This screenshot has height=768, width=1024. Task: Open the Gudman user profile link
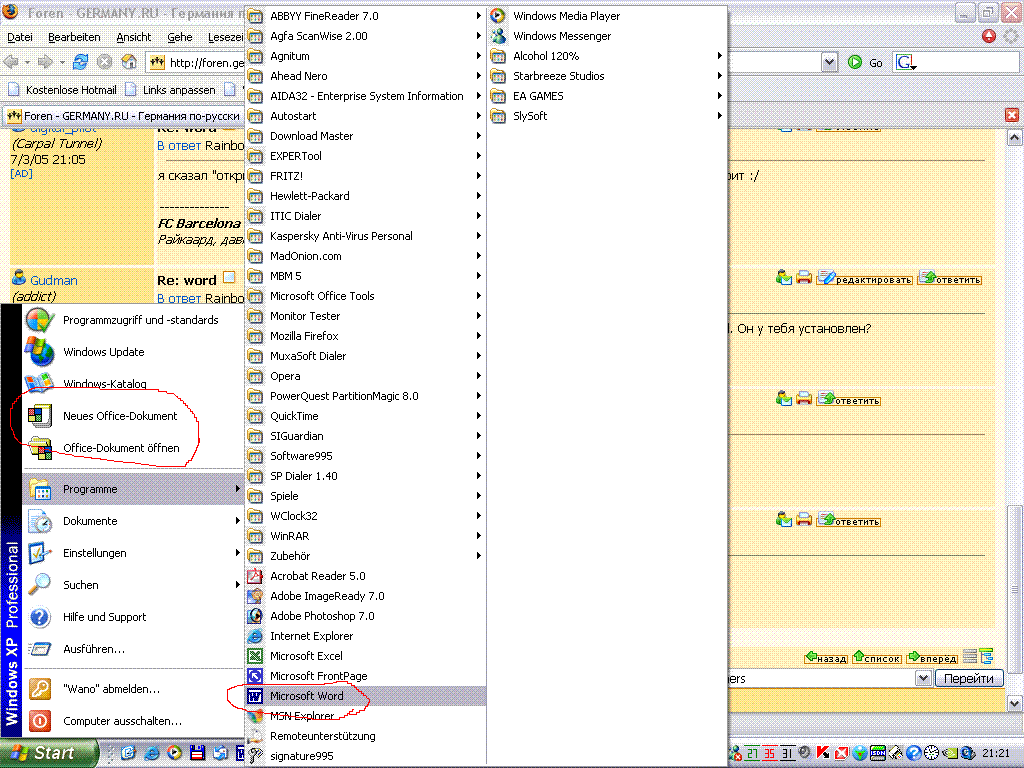(54, 280)
